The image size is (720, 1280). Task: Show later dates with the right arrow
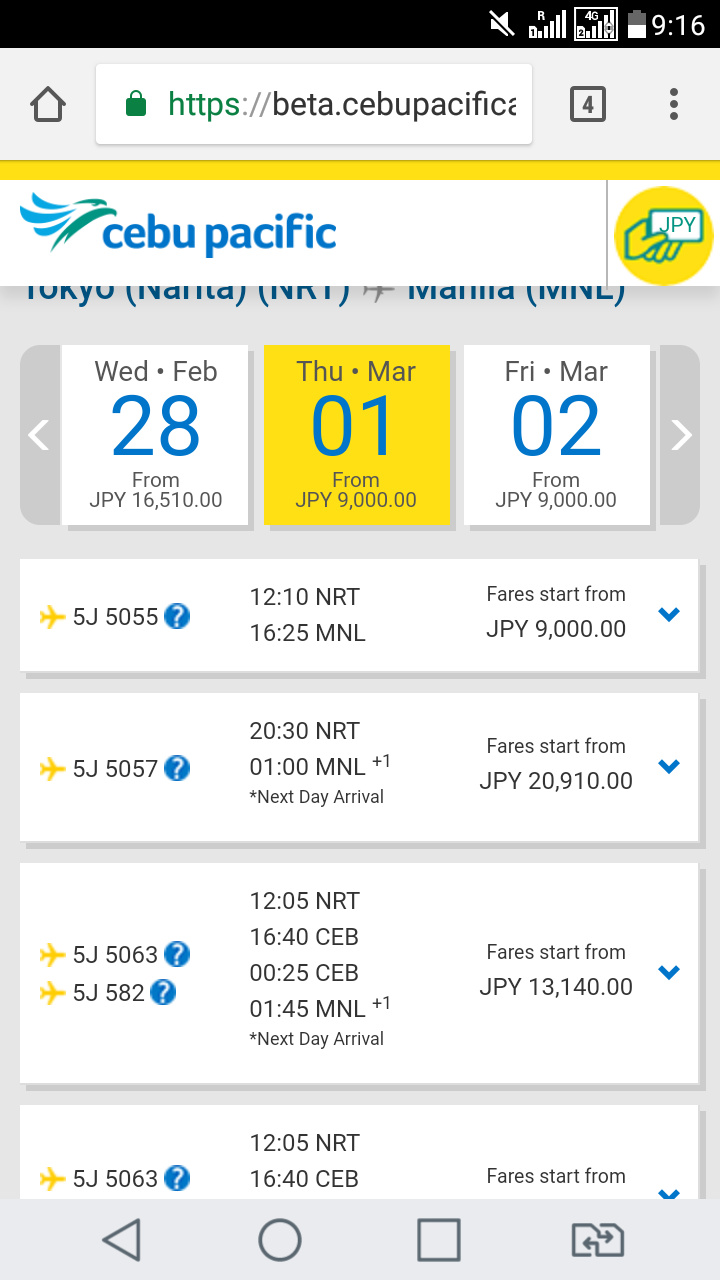click(x=681, y=435)
